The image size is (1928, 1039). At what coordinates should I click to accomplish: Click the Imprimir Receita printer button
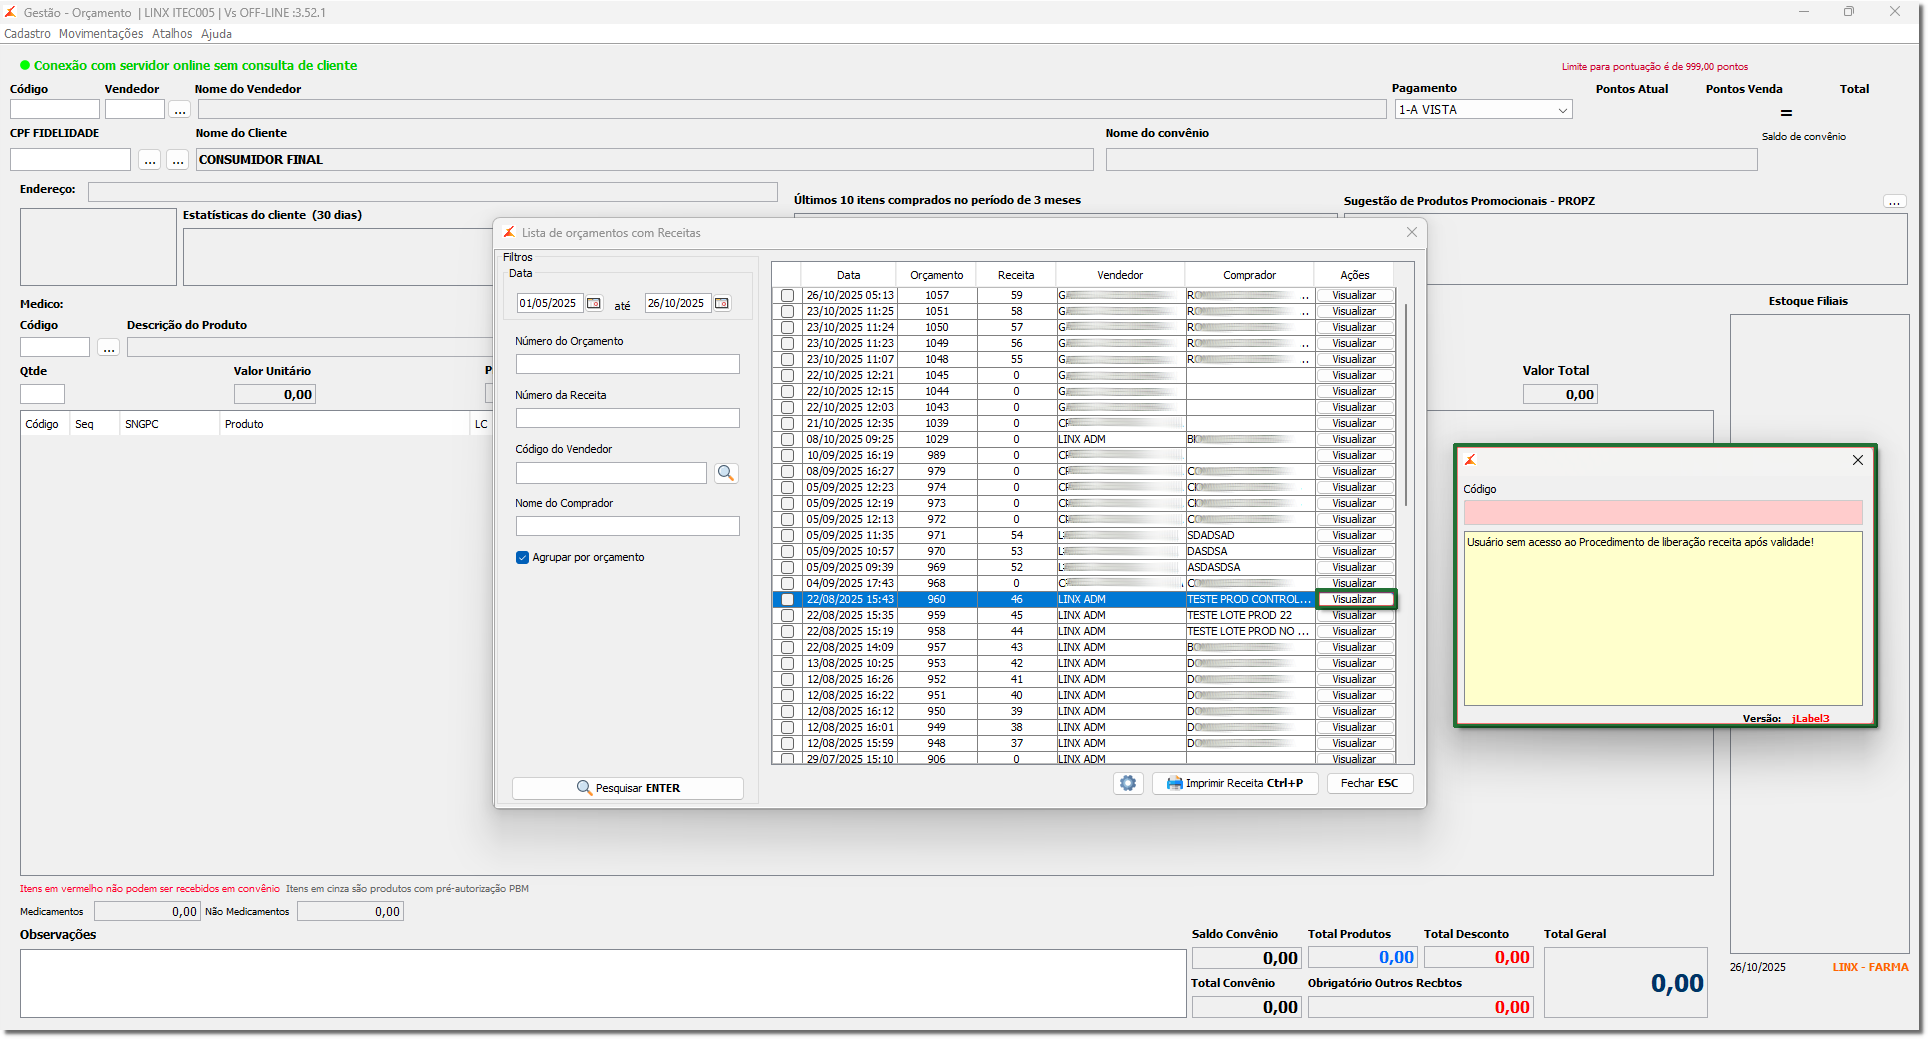(1235, 783)
